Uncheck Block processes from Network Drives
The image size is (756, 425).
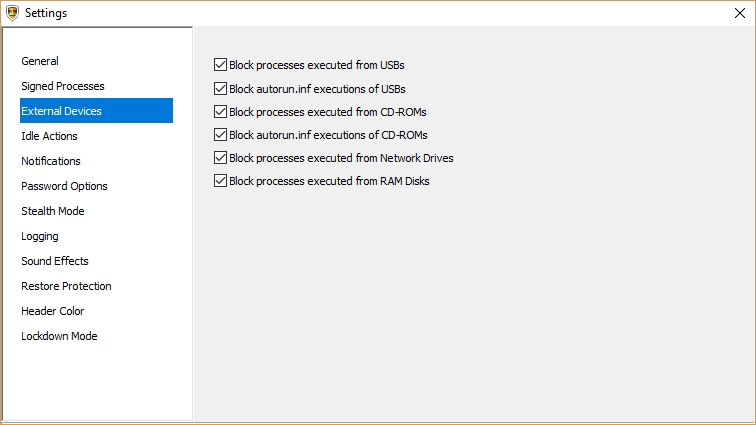(x=221, y=158)
